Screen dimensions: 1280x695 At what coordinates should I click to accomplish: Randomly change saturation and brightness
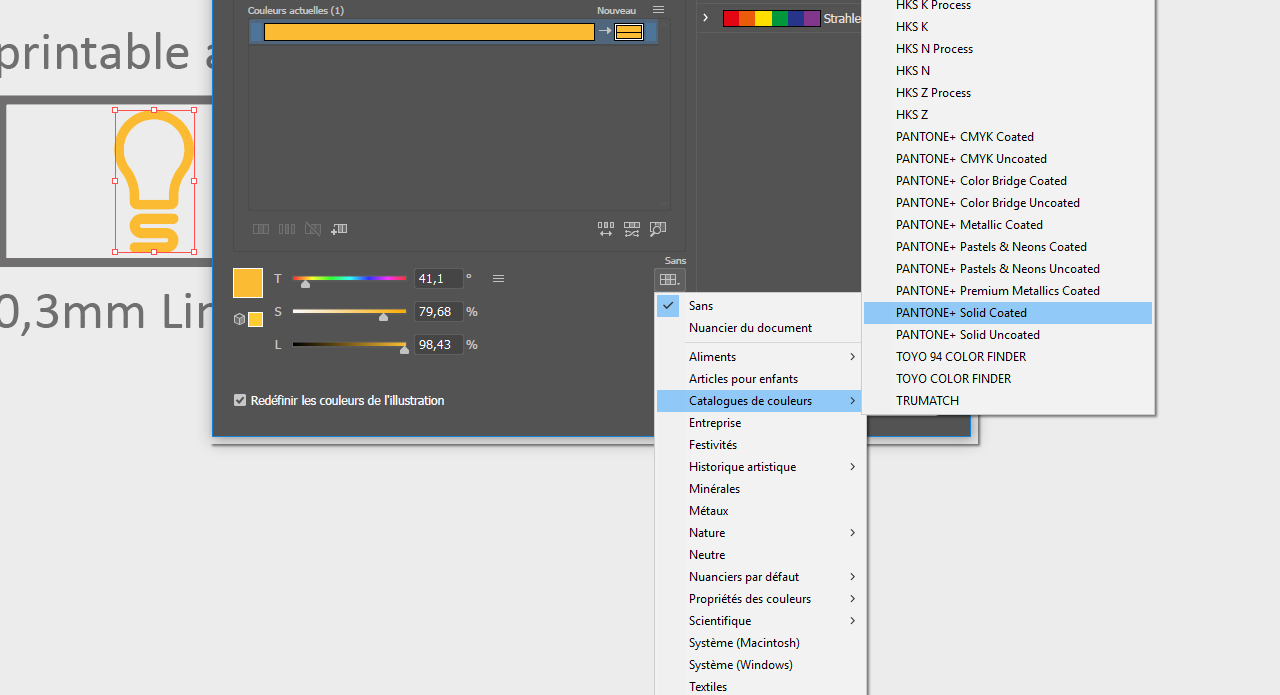(x=632, y=229)
